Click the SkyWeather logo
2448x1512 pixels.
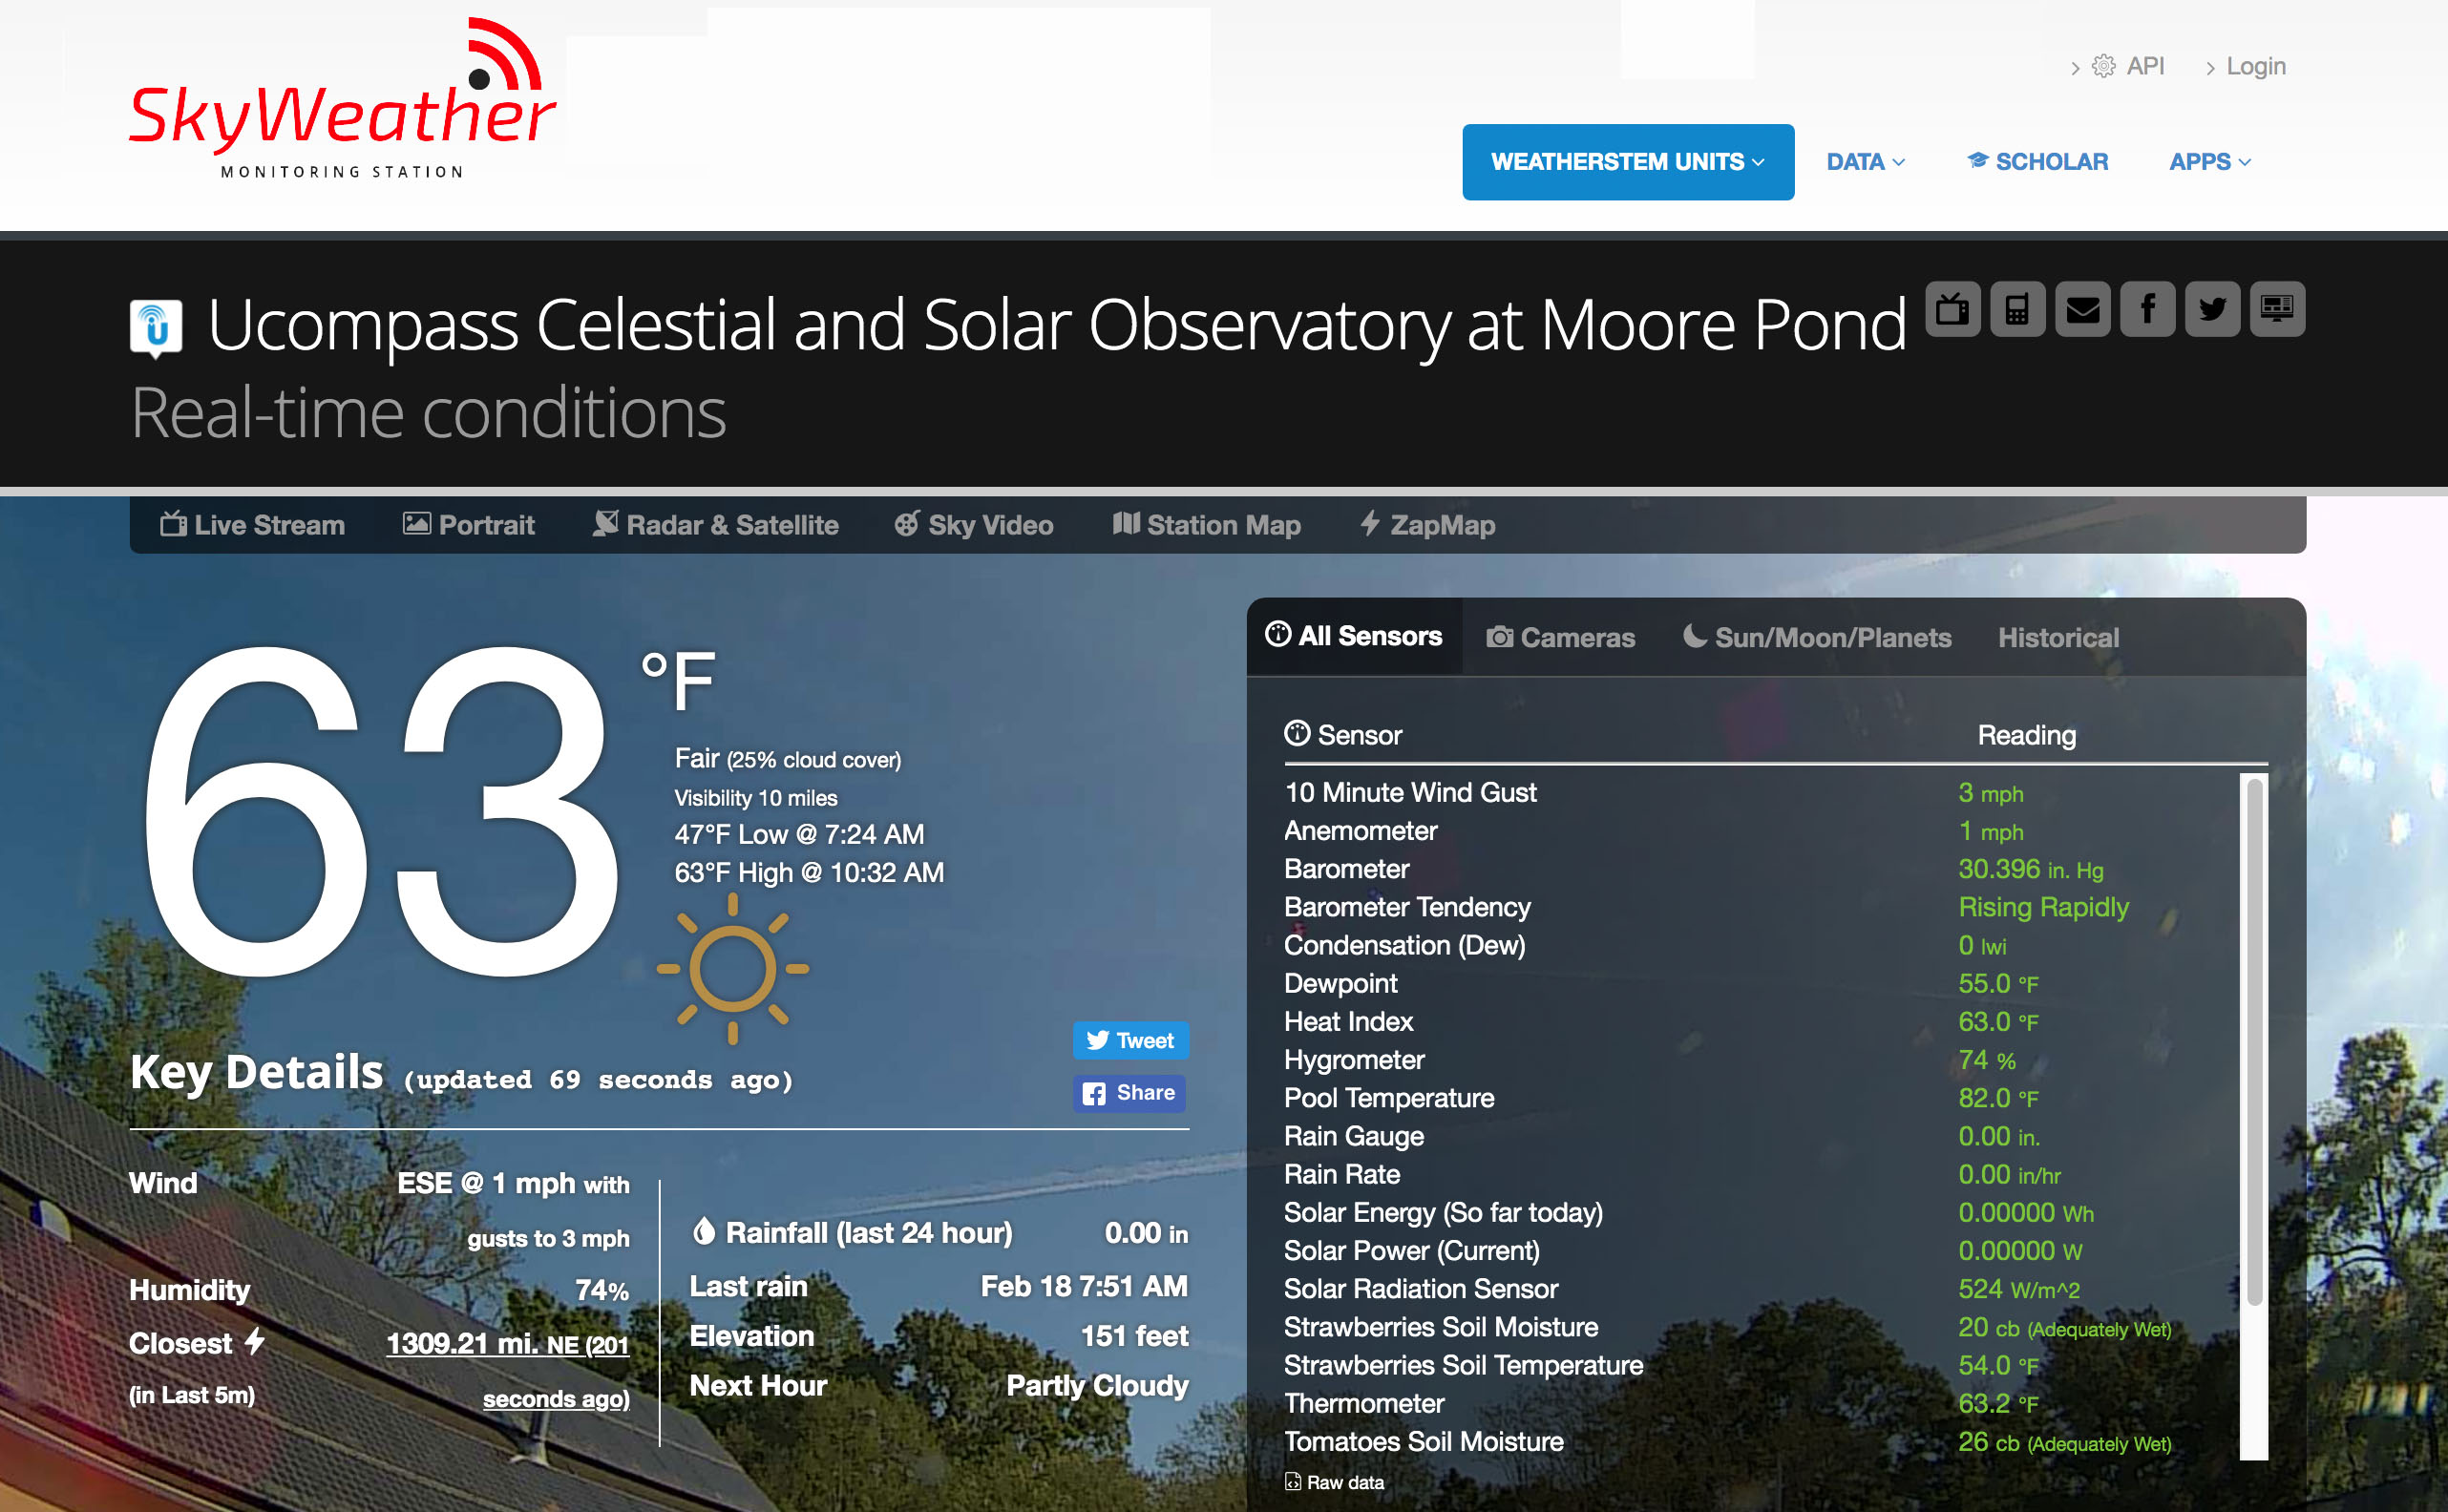[x=341, y=98]
